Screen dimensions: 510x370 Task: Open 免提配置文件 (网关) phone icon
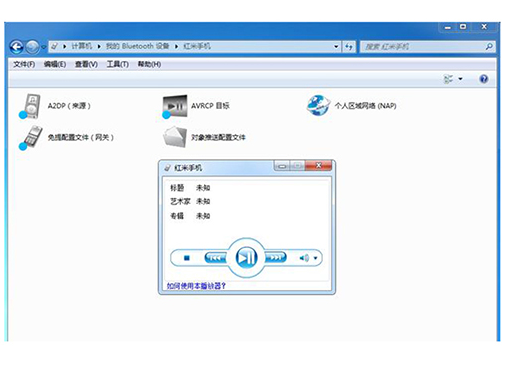point(30,138)
